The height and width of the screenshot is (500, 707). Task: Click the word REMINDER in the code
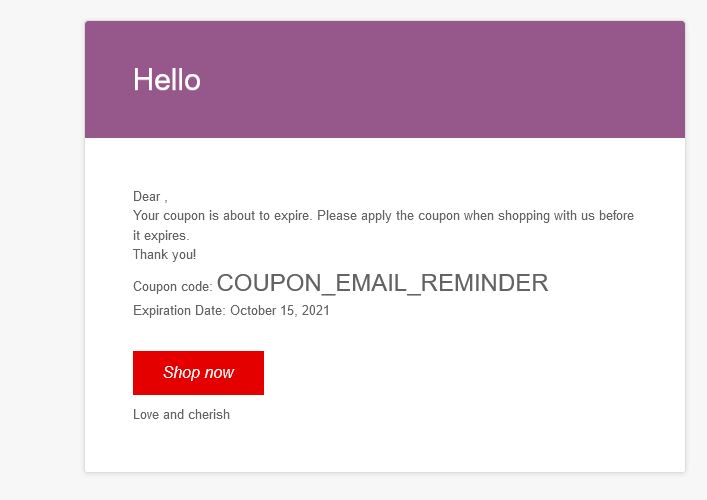click(x=484, y=284)
